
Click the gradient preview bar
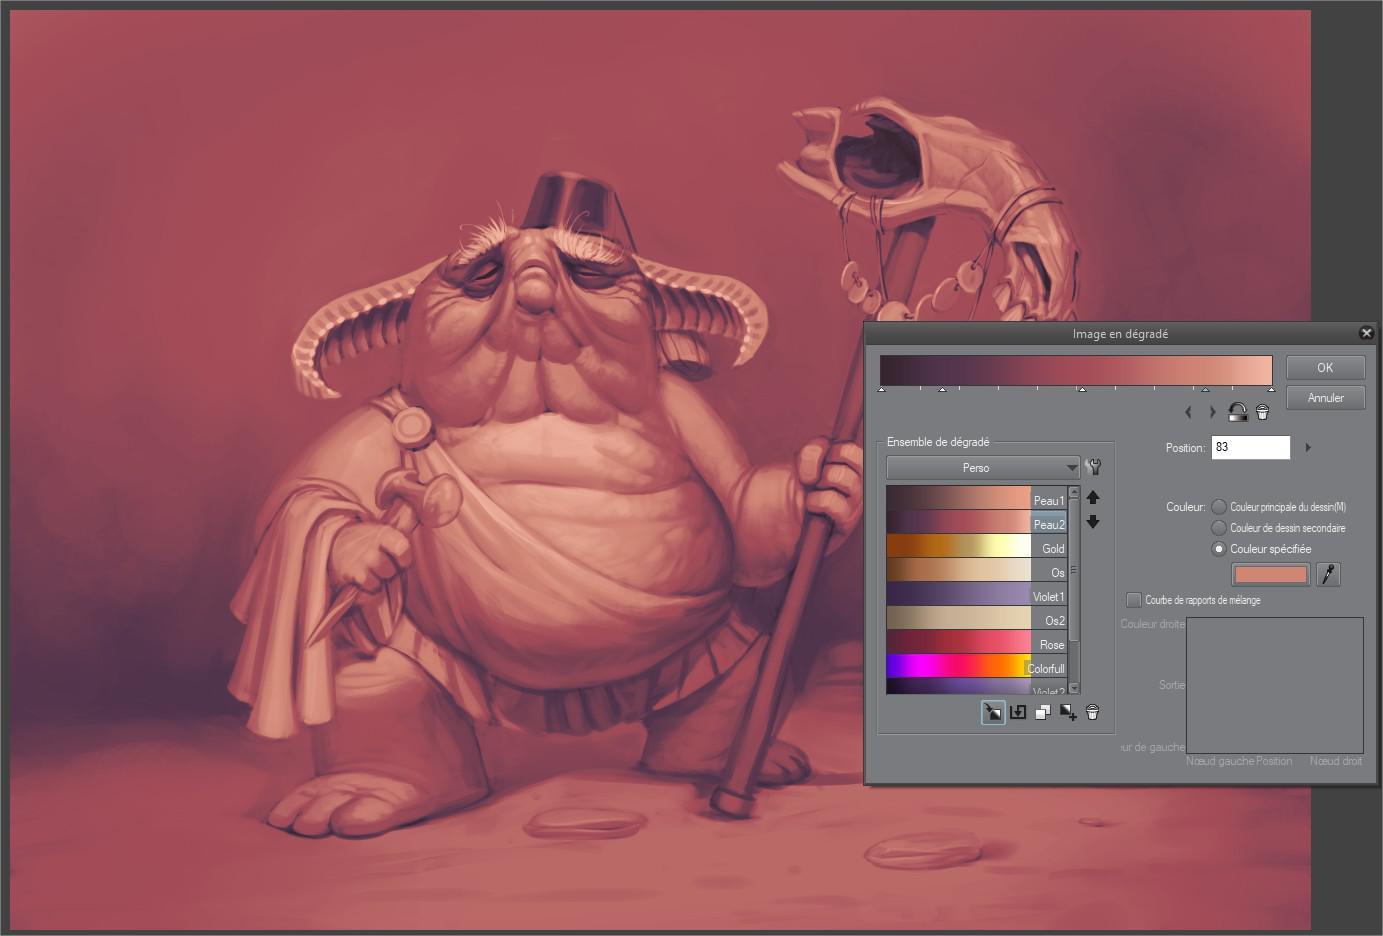(1076, 370)
